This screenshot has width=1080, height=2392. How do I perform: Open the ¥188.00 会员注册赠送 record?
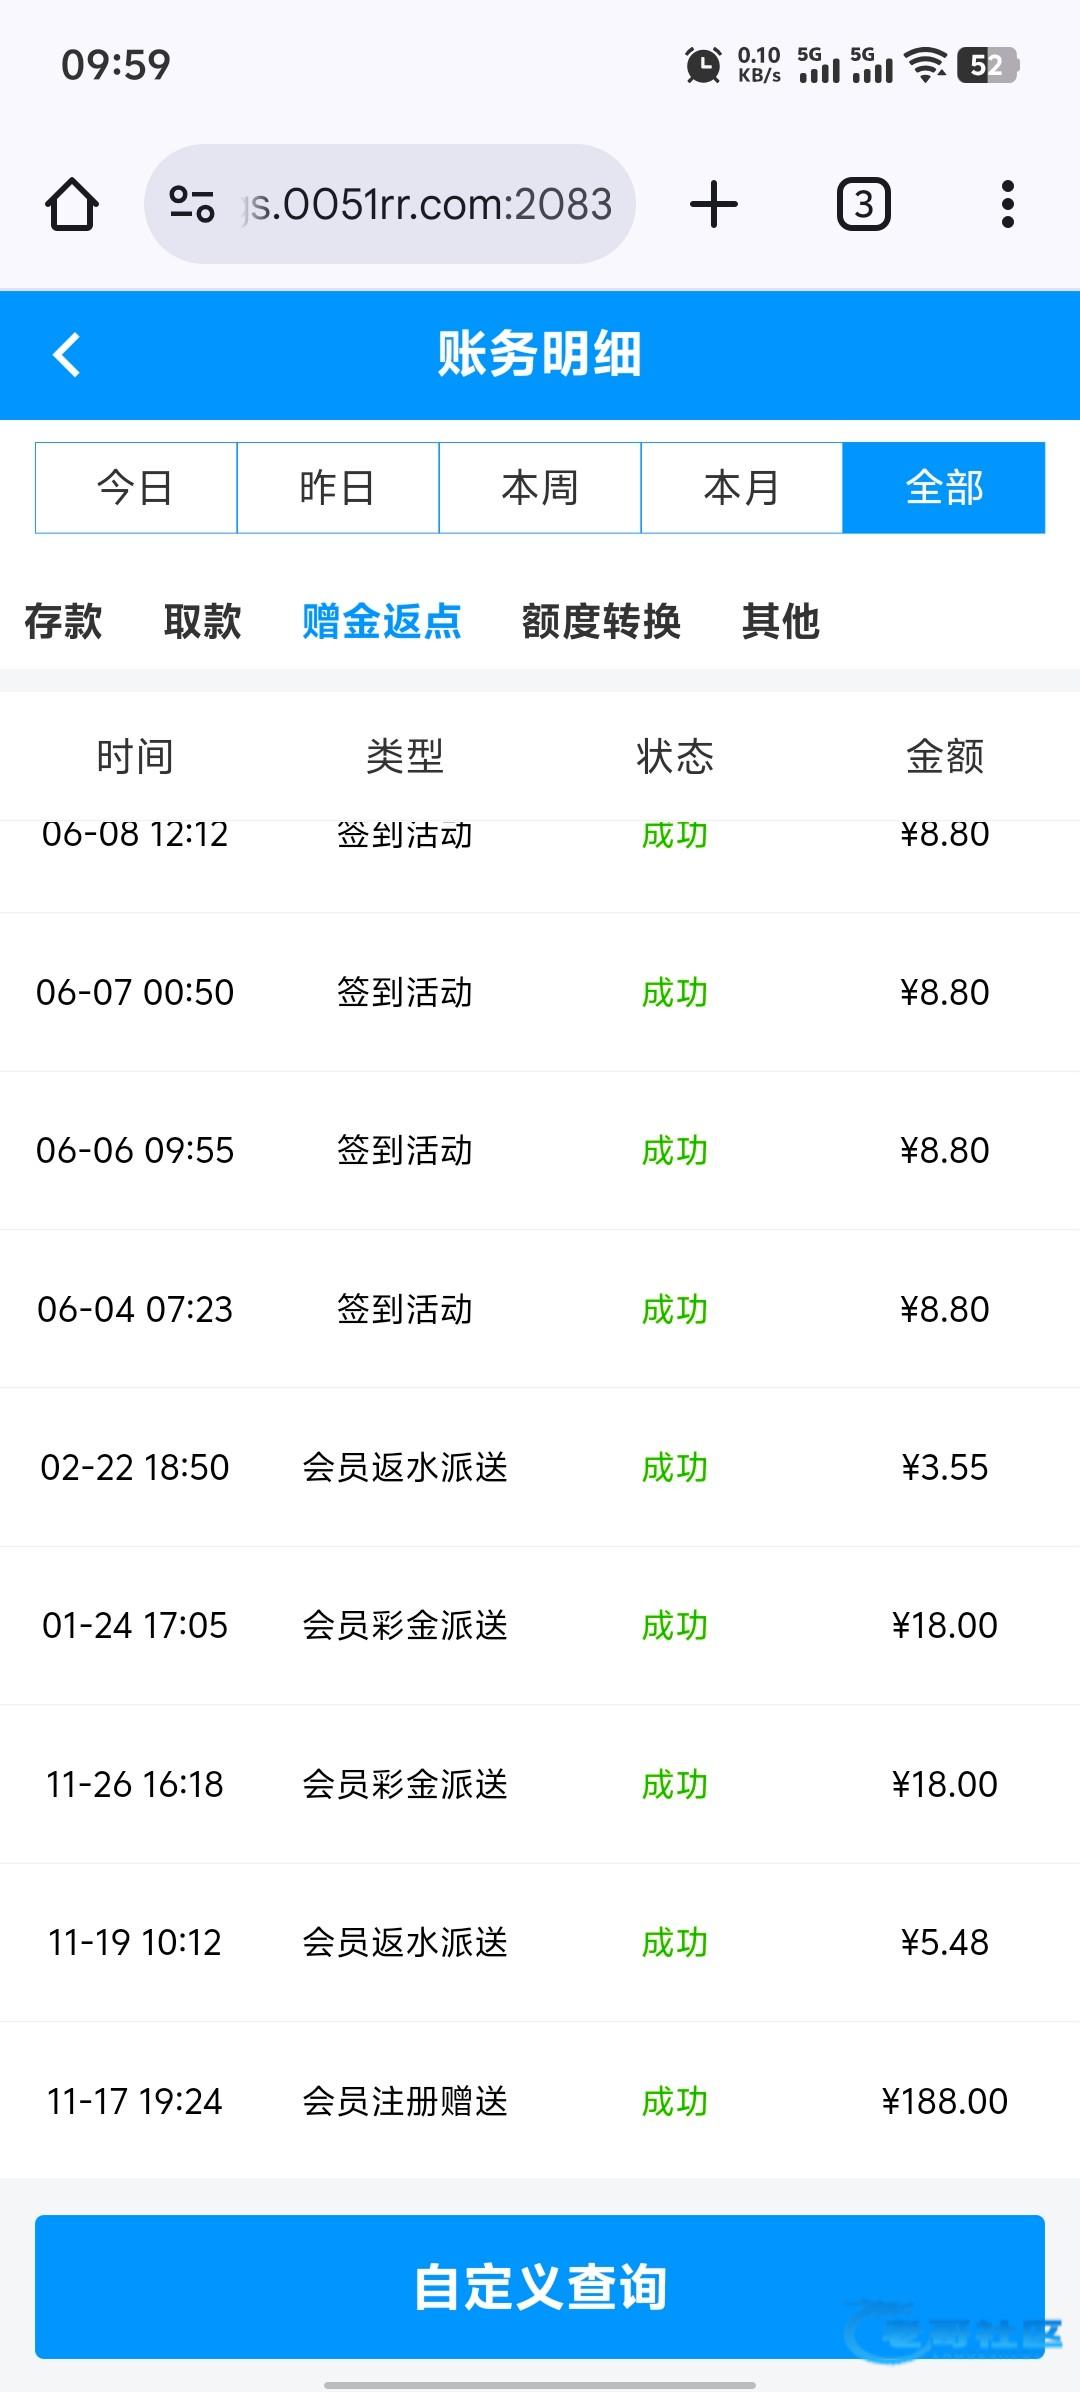pos(540,2101)
